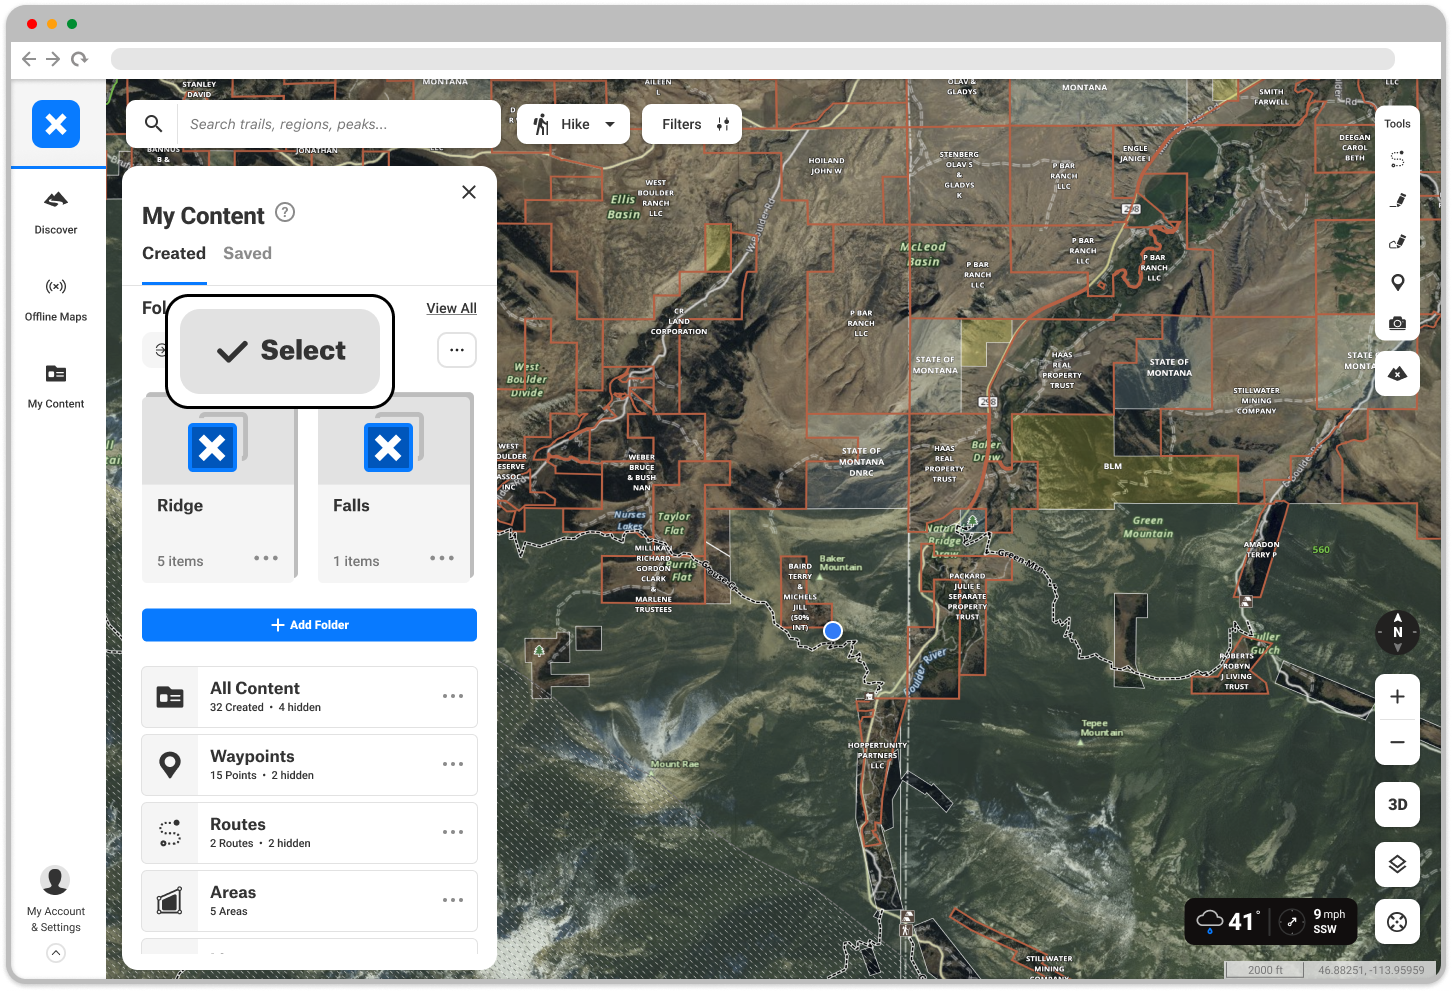Image resolution: width=1452 pixels, height=991 pixels.
Task: Click the Areas shape icon
Action: [x=170, y=901]
